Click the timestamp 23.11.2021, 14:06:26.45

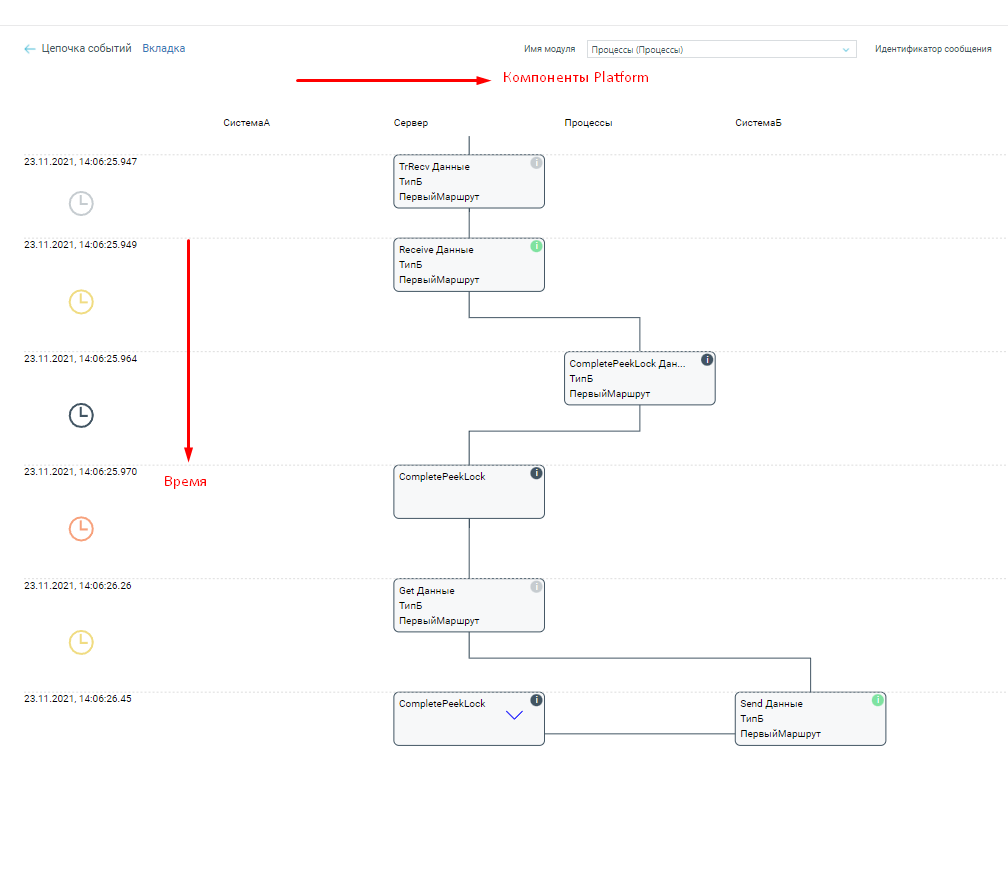click(78, 699)
